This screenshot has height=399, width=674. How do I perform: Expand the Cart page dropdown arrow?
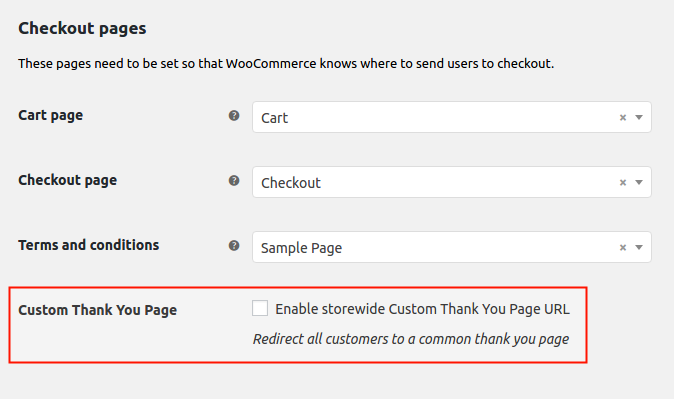pos(639,117)
